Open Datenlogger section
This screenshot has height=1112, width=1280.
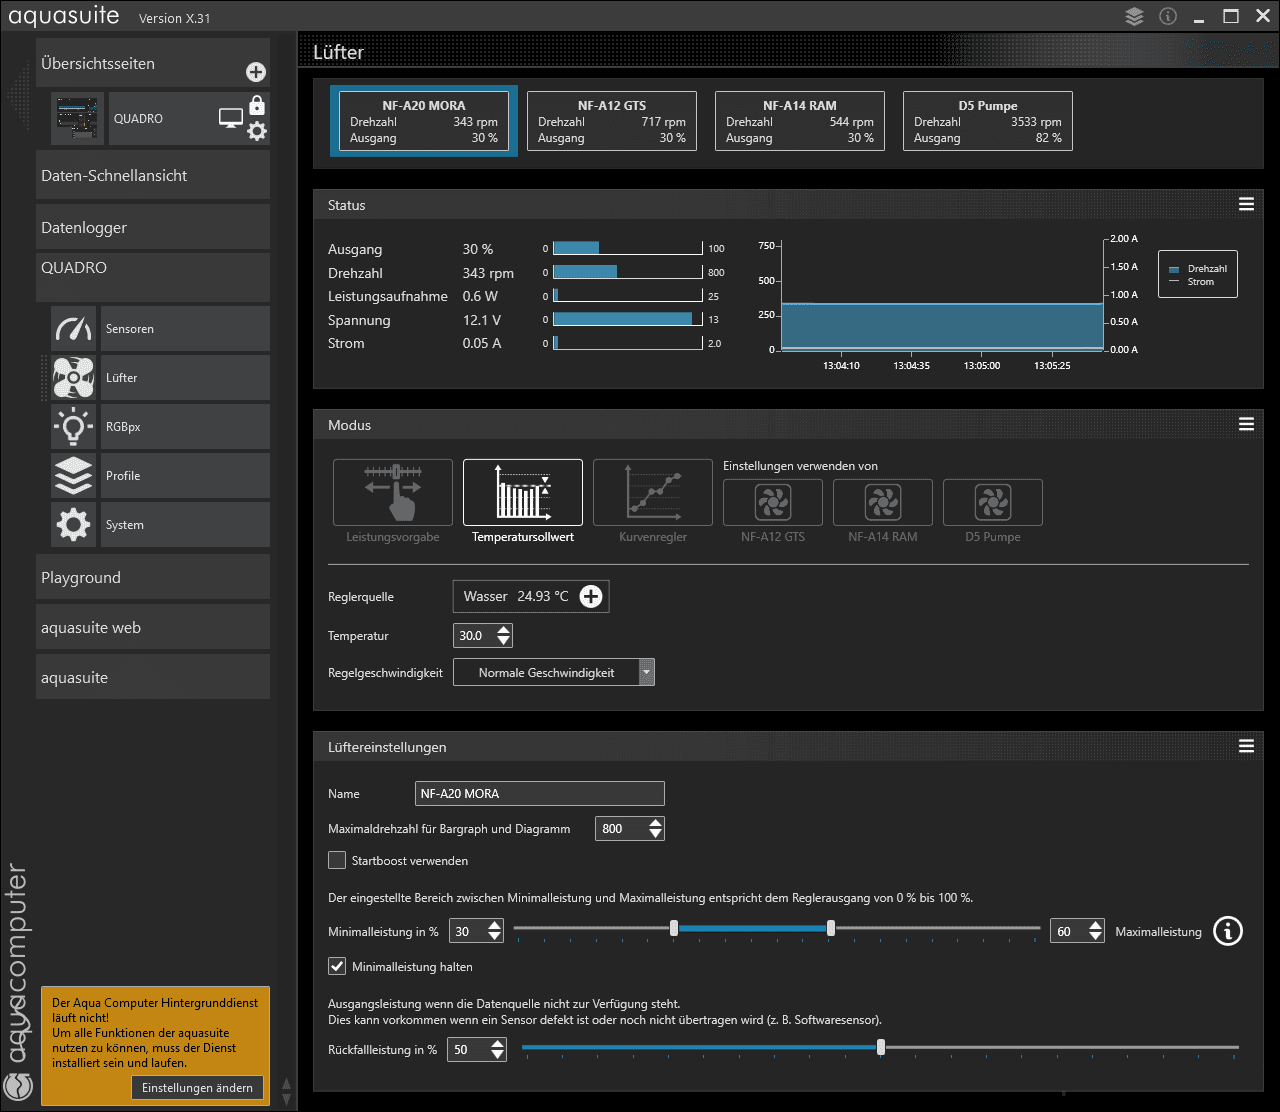point(153,227)
